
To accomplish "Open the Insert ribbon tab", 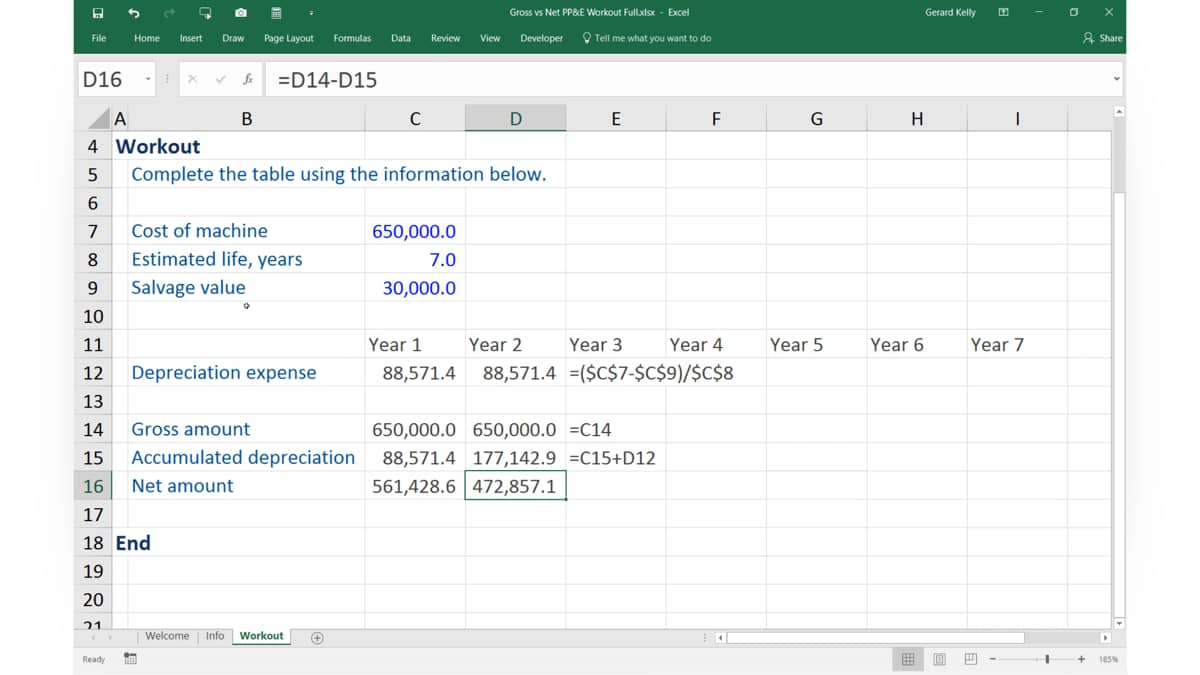I will tap(191, 38).
